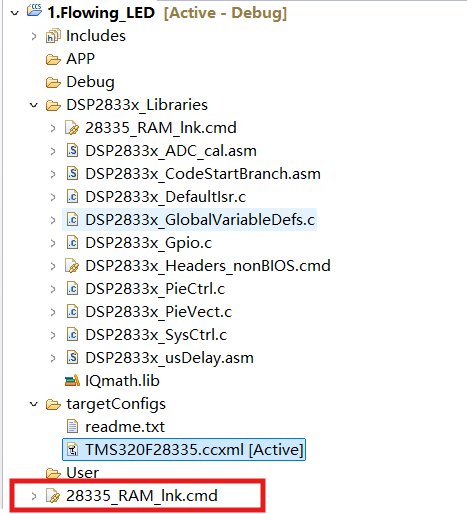This screenshot has height=514, width=467.
Task: Click the assembly file icon of DSP2833x_usDelay.asm
Action: pyautogui.click(x=72, y=358)
